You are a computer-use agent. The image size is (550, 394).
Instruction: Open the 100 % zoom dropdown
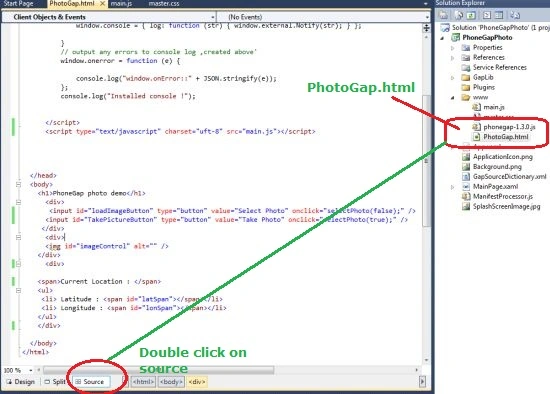click(31, 370)
